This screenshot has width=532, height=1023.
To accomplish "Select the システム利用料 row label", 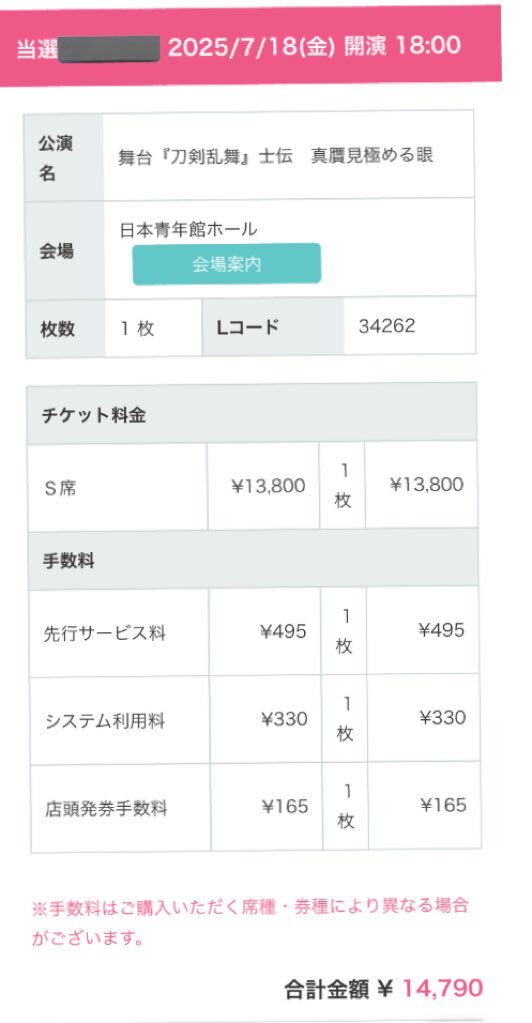I will [105, 722].
